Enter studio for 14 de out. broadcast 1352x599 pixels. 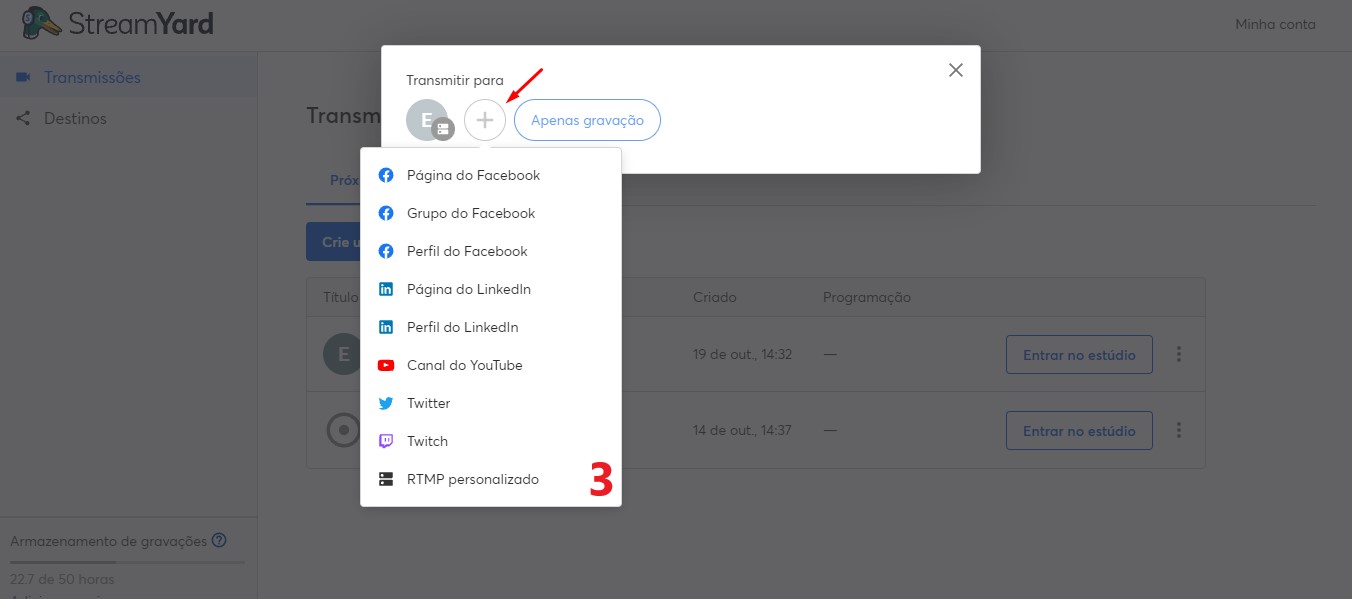[1079, 431]
